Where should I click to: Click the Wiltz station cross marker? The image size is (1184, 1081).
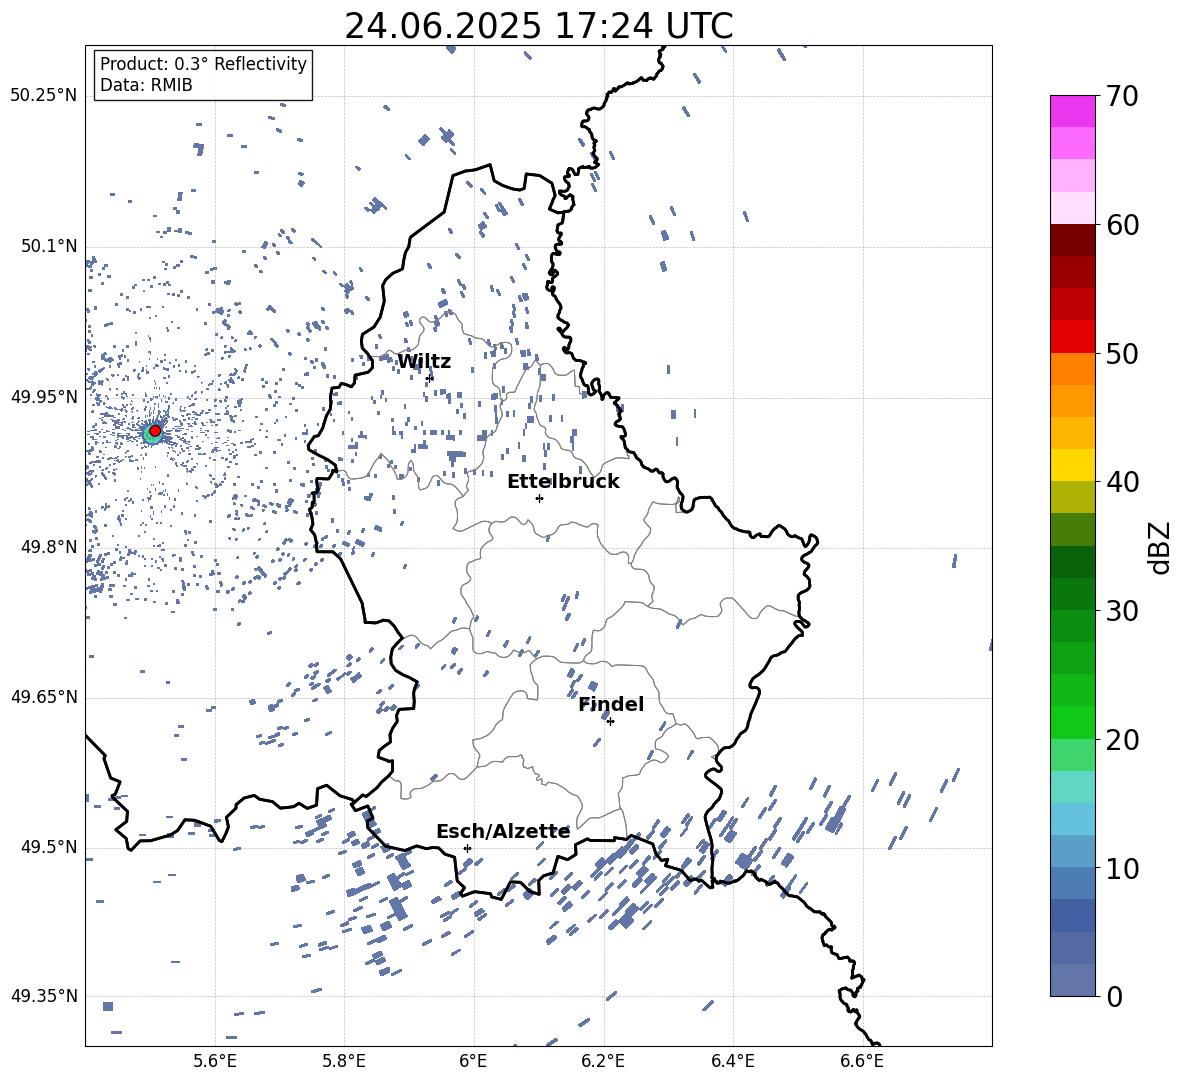430,378
